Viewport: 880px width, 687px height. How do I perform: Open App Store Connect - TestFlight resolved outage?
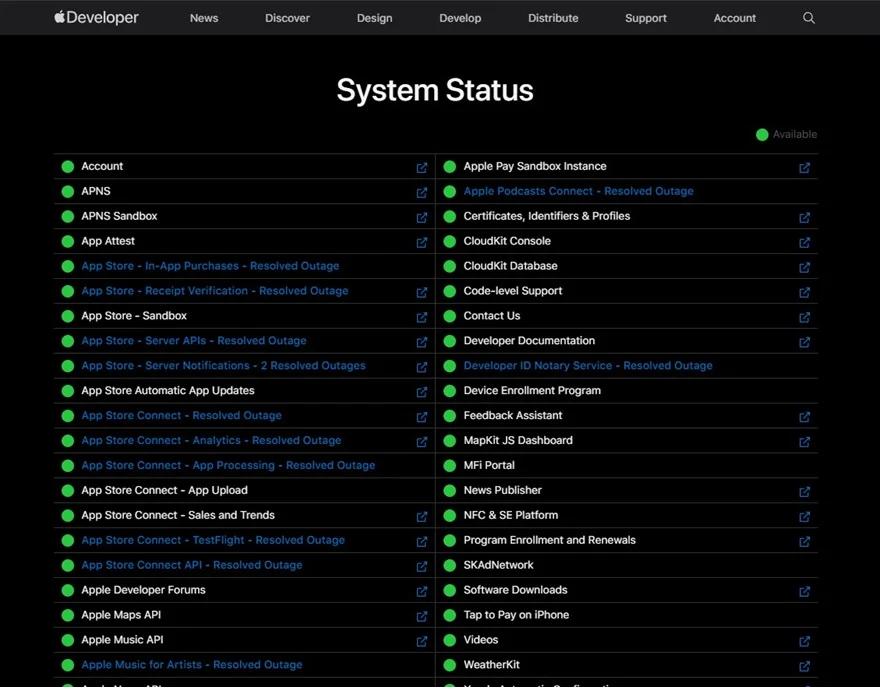pos(213,540)
